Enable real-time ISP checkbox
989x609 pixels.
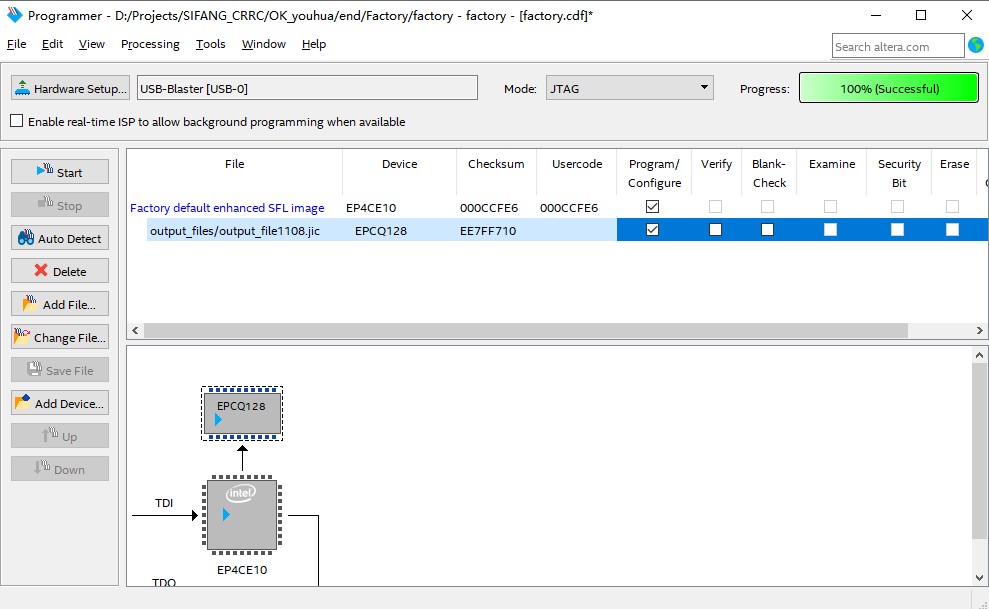pyautogui.click(x=17, y=121)
